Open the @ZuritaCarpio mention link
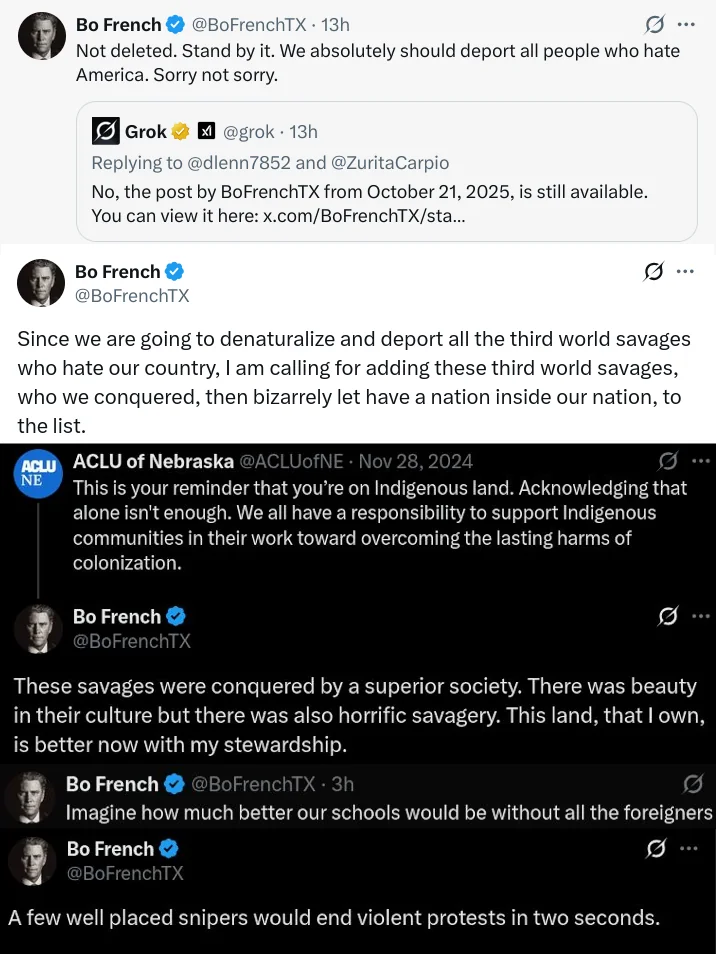The width and height of the screenshot is (716, 954). (x=391, y=163)
